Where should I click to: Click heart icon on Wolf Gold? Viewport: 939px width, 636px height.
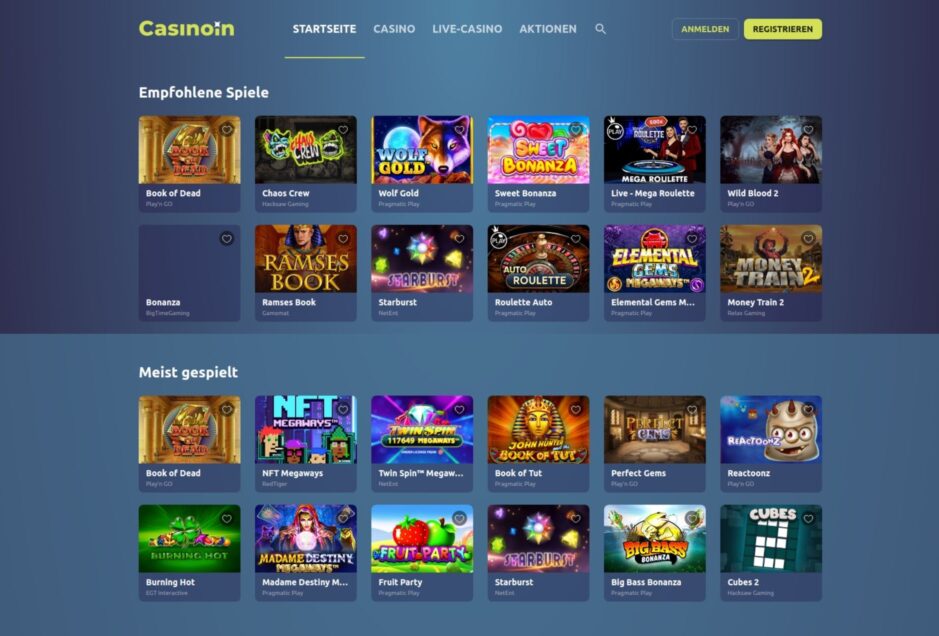[x=459, y=129]
